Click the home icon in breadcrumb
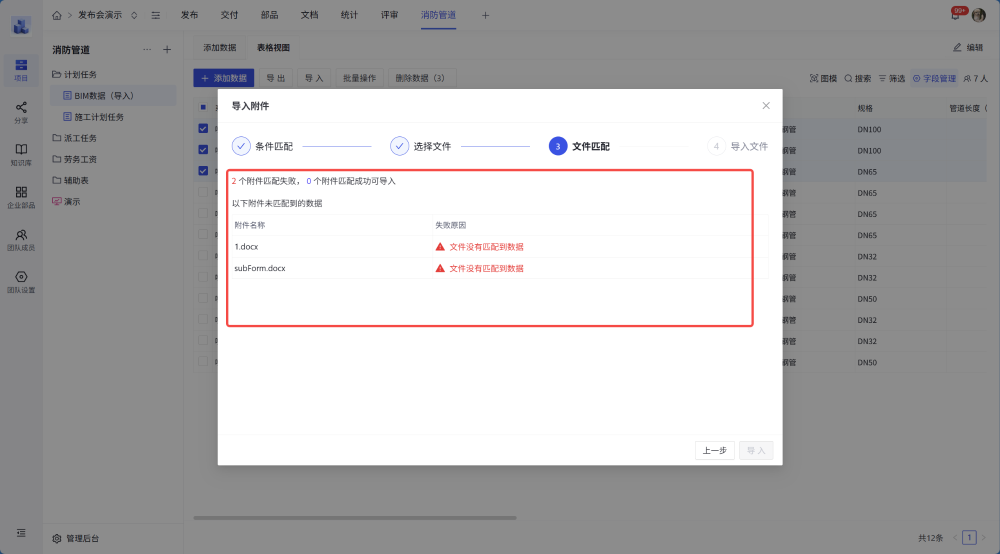 pos(57,15)
